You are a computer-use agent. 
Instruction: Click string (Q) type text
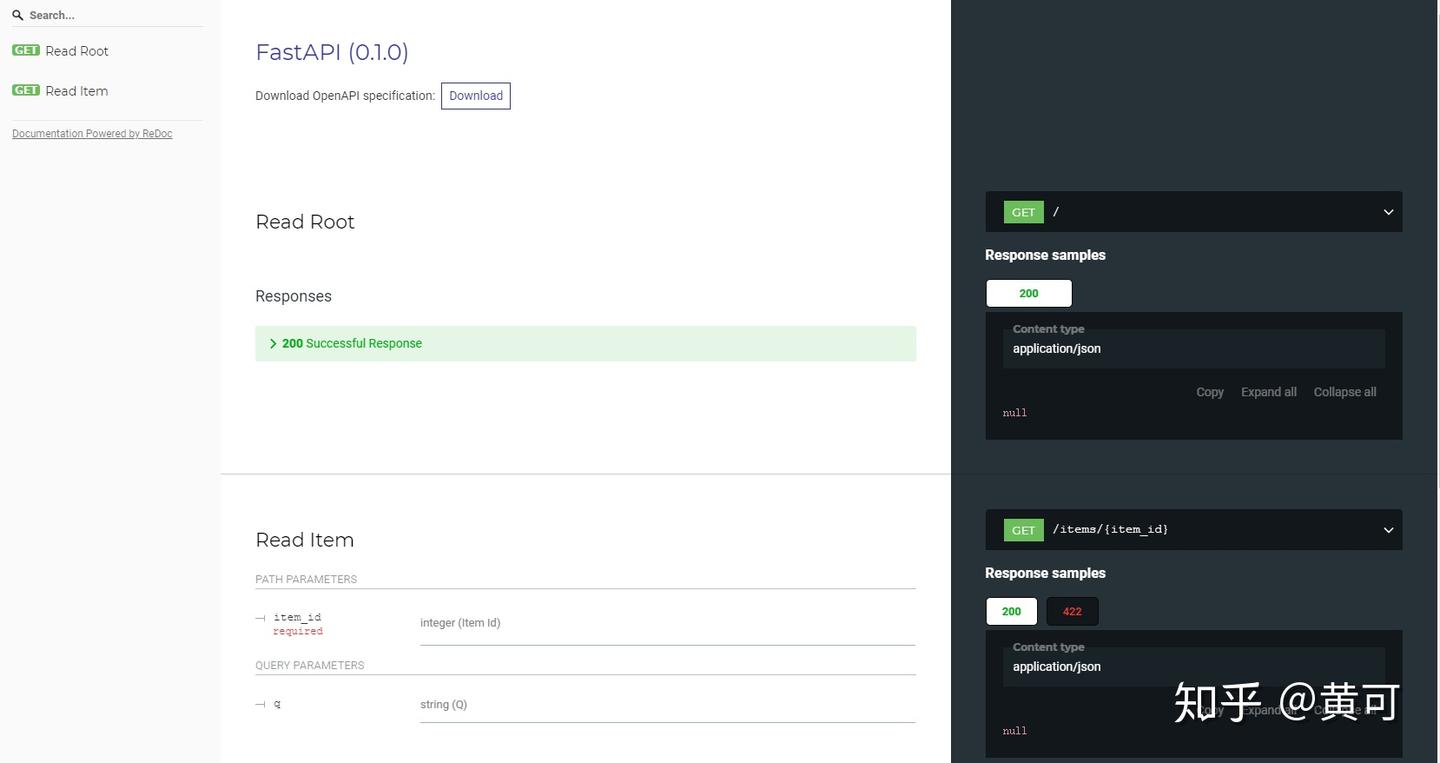pos(443,705)
